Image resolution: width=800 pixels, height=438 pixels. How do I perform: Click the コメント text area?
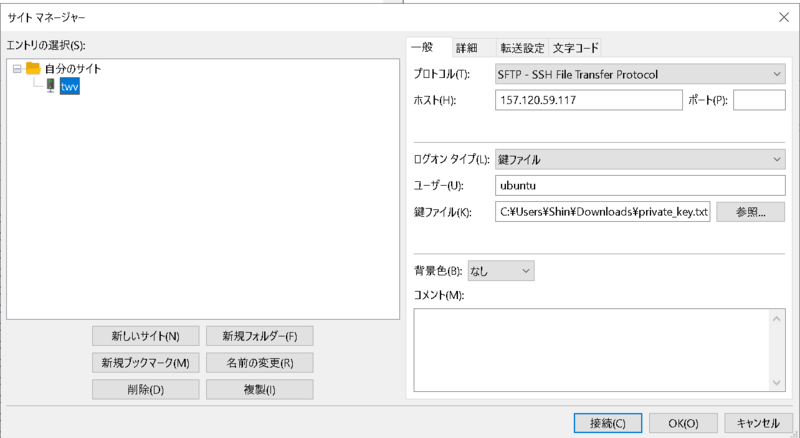[592, 350]
